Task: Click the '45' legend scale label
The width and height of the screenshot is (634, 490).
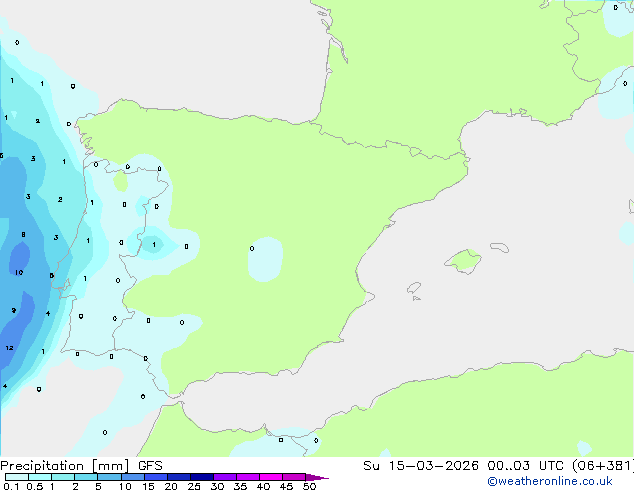Action: 286,486
